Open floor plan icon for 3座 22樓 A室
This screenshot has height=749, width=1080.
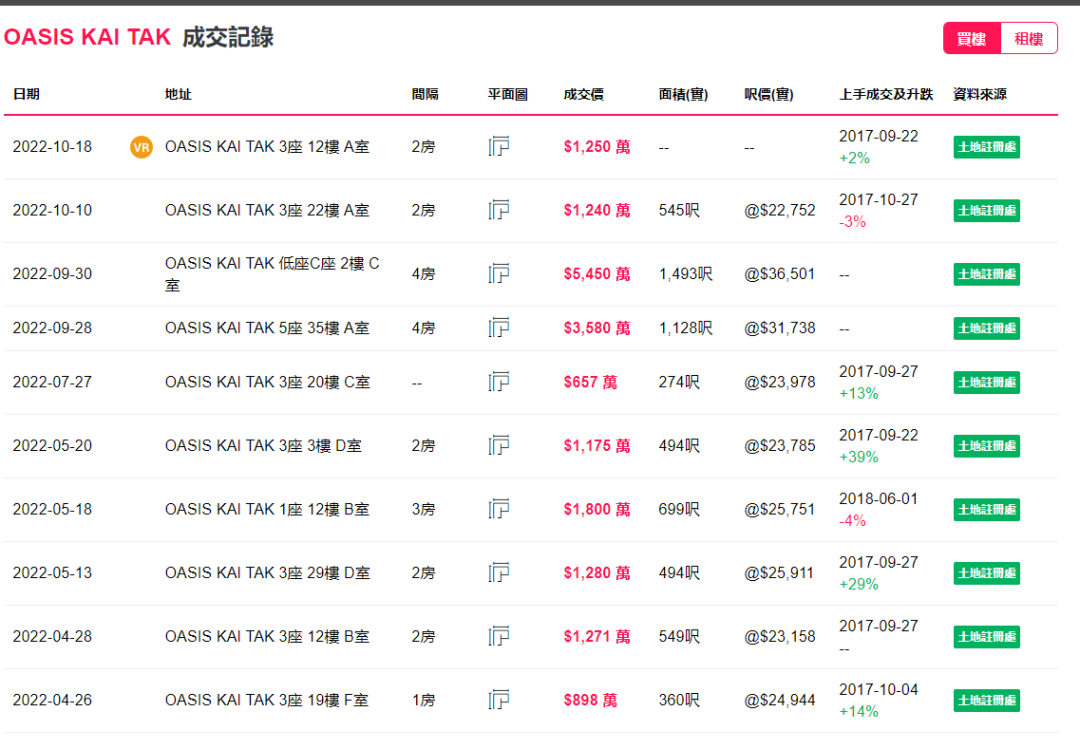(499, 210)
